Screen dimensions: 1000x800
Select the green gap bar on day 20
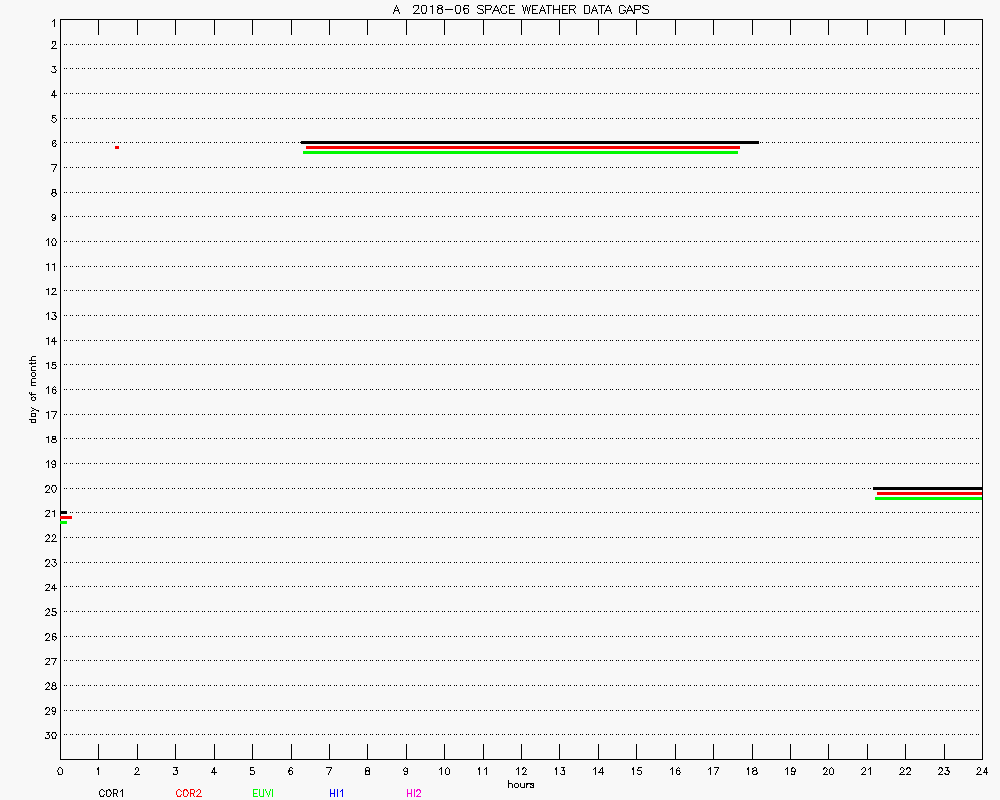point(928,498)
